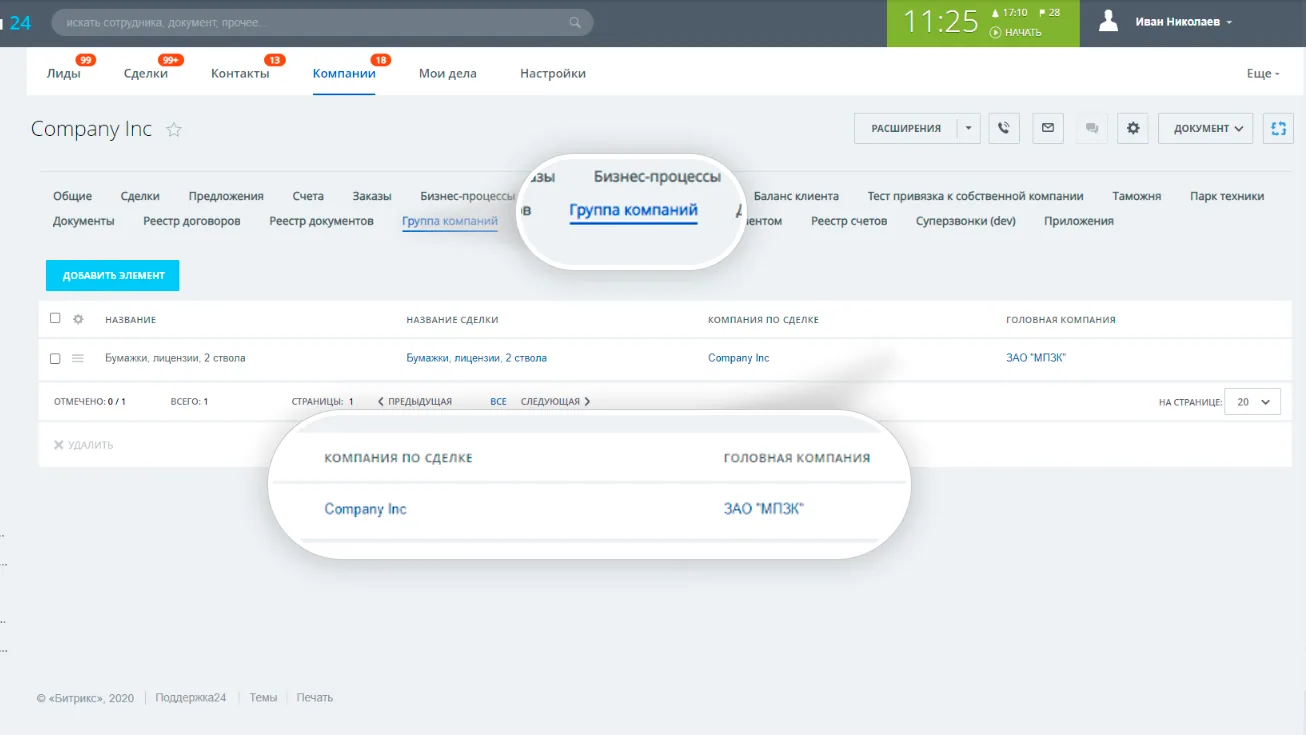Click the Печать footer link
Viewport: 1306px width, 735px height.
click(315, 698)
